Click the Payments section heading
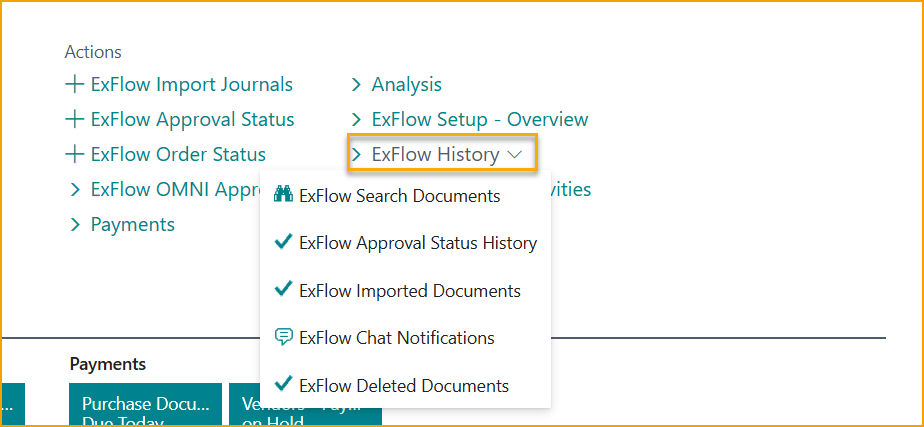The height and width of the screenshot is (427, 924). tap(108, 364)
